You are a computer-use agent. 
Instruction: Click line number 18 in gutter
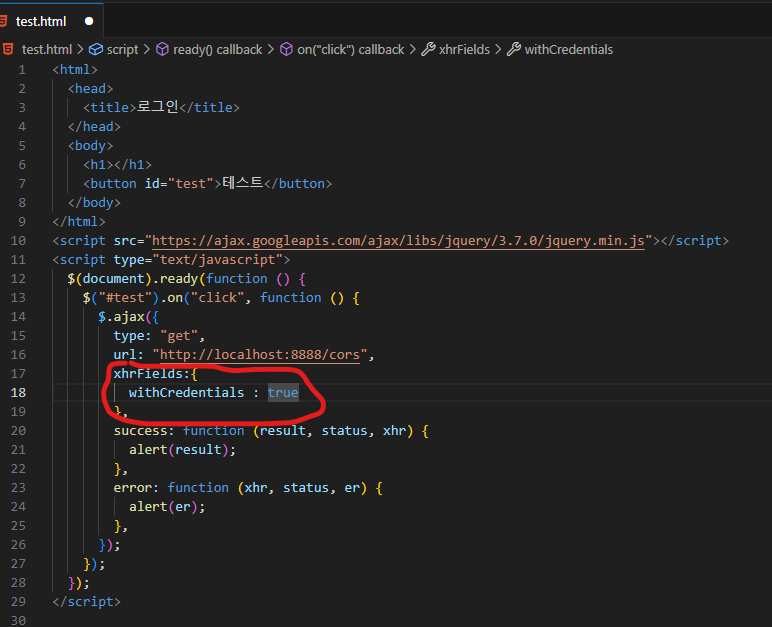pyautogui.click(x=18, y=393)
